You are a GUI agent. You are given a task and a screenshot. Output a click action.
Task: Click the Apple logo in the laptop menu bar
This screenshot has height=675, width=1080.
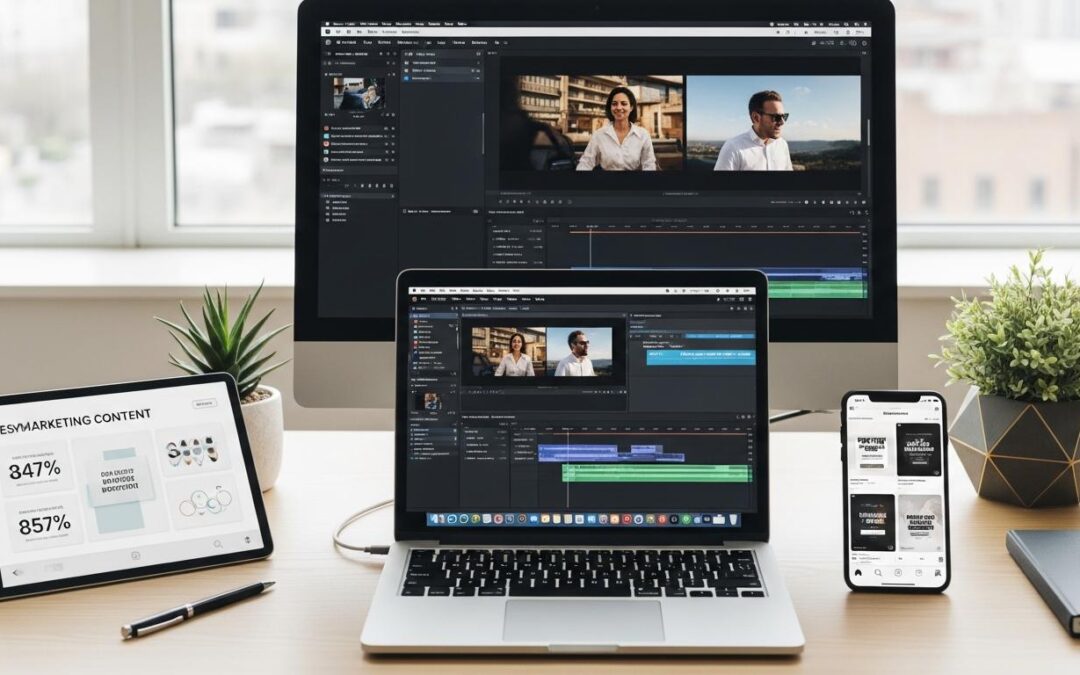(414, 290)
